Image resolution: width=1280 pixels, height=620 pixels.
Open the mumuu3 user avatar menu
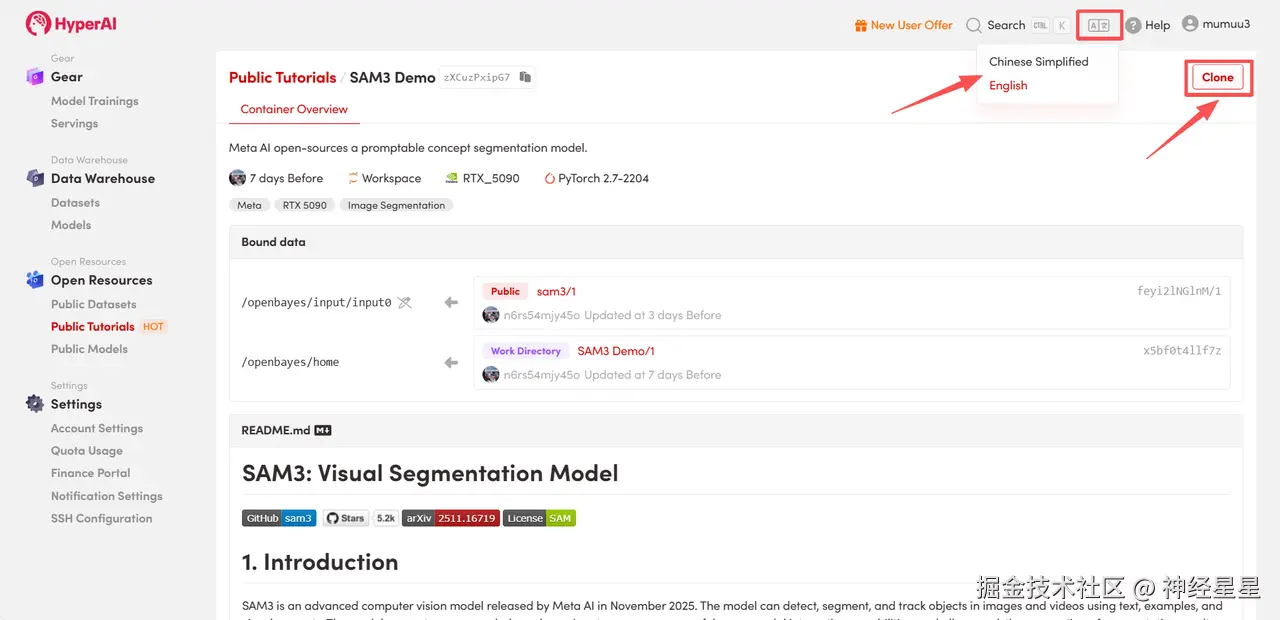[1190, 24]
